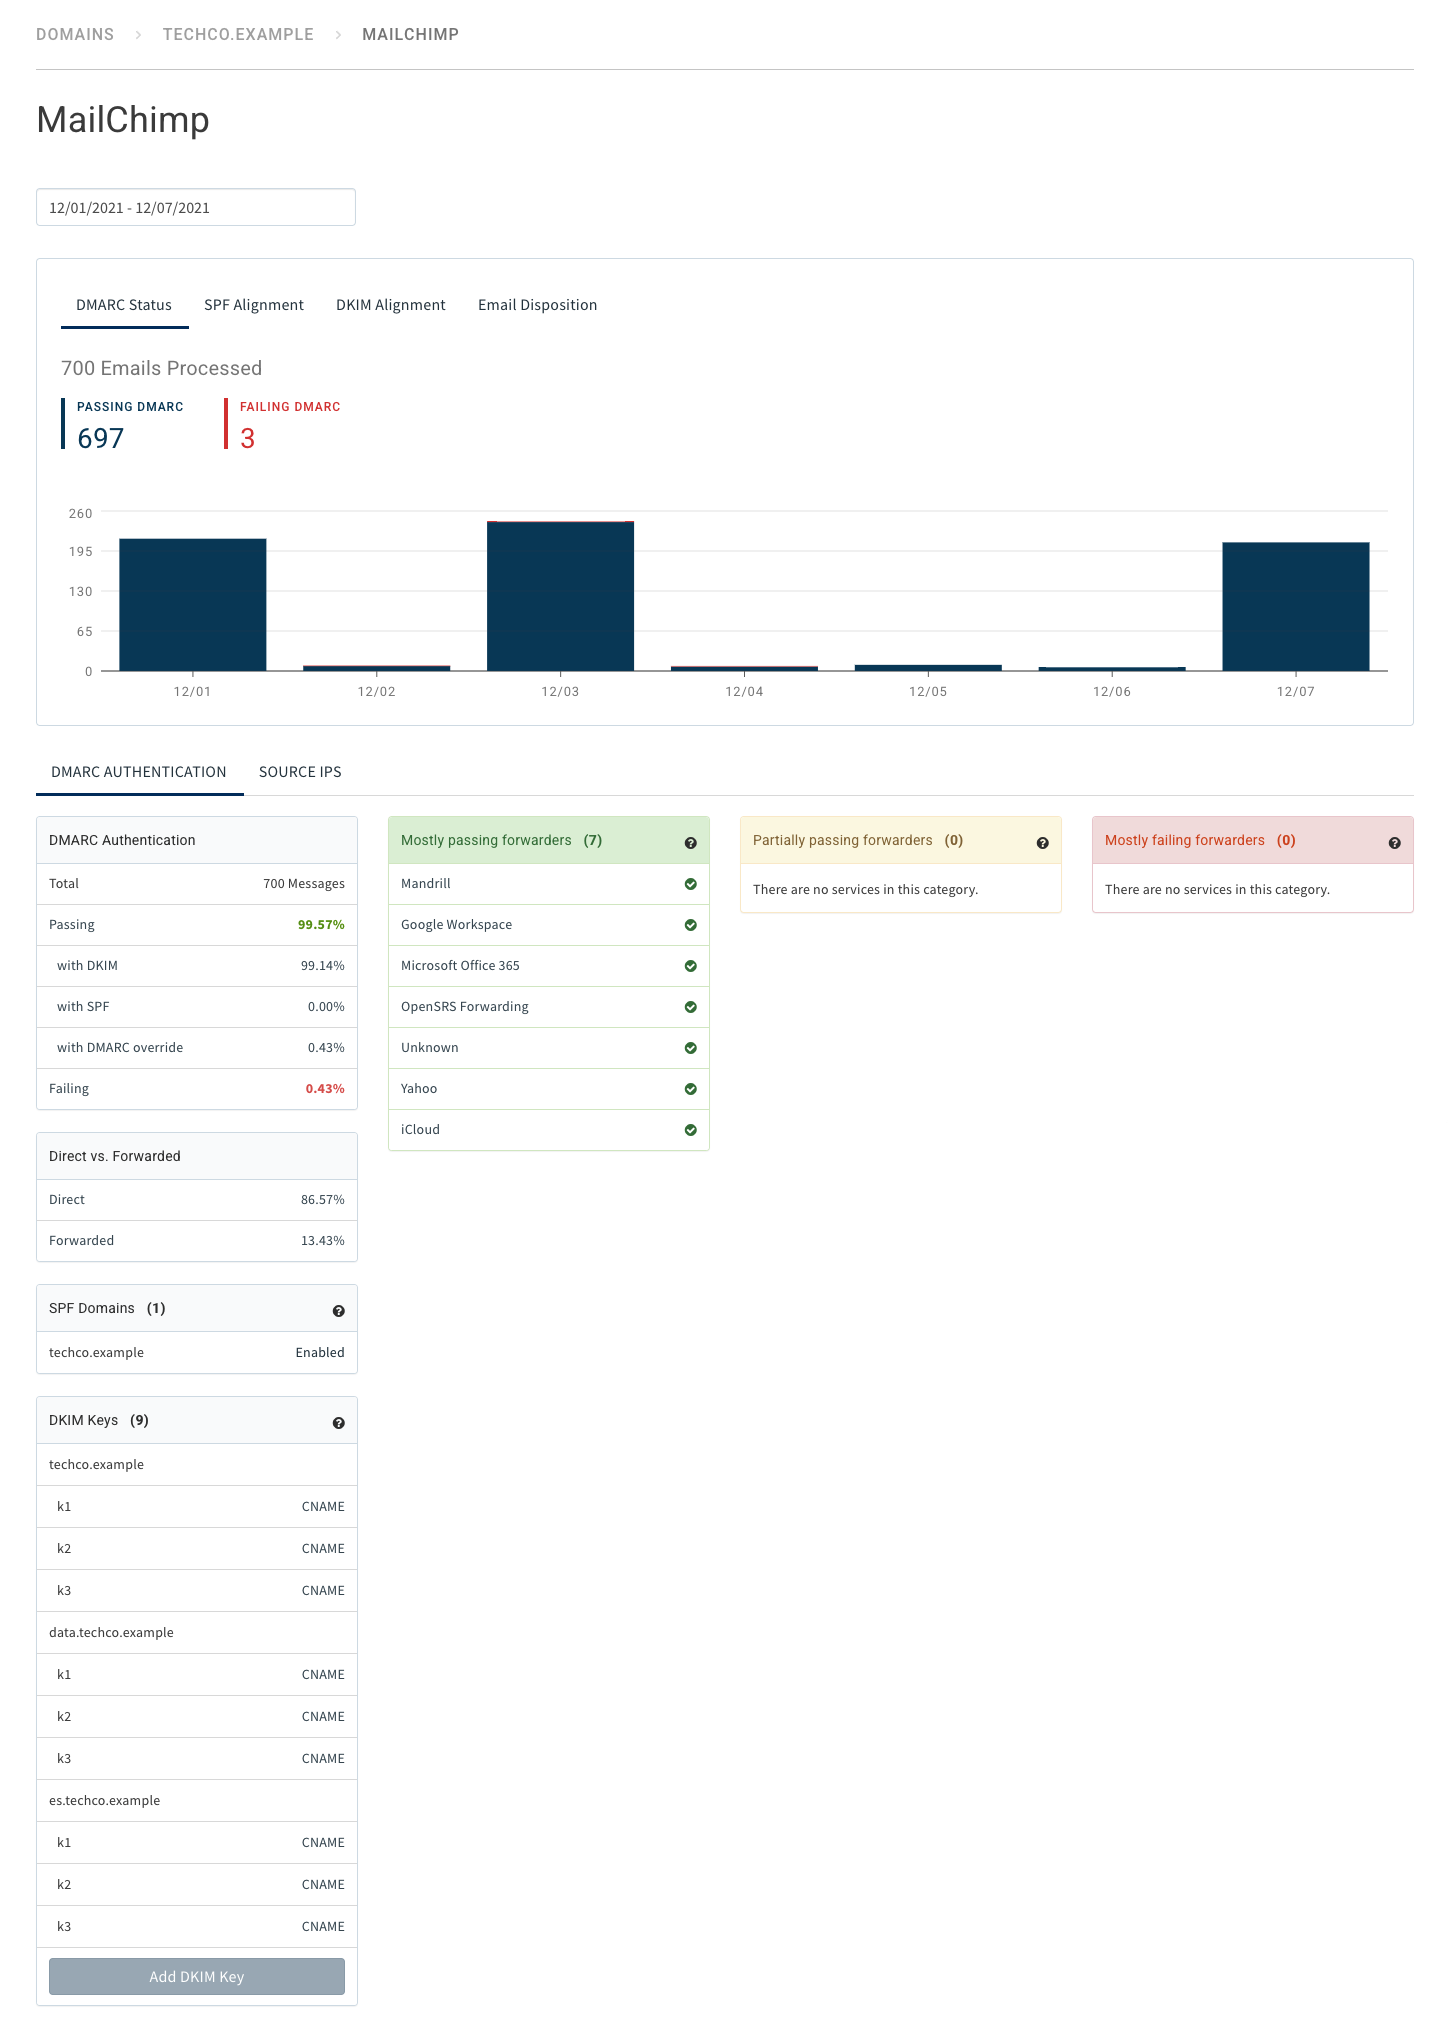Go to TECHCO.EXAMPLE breadcrumb
1448x2023 pixels.
tap(238, 34)
